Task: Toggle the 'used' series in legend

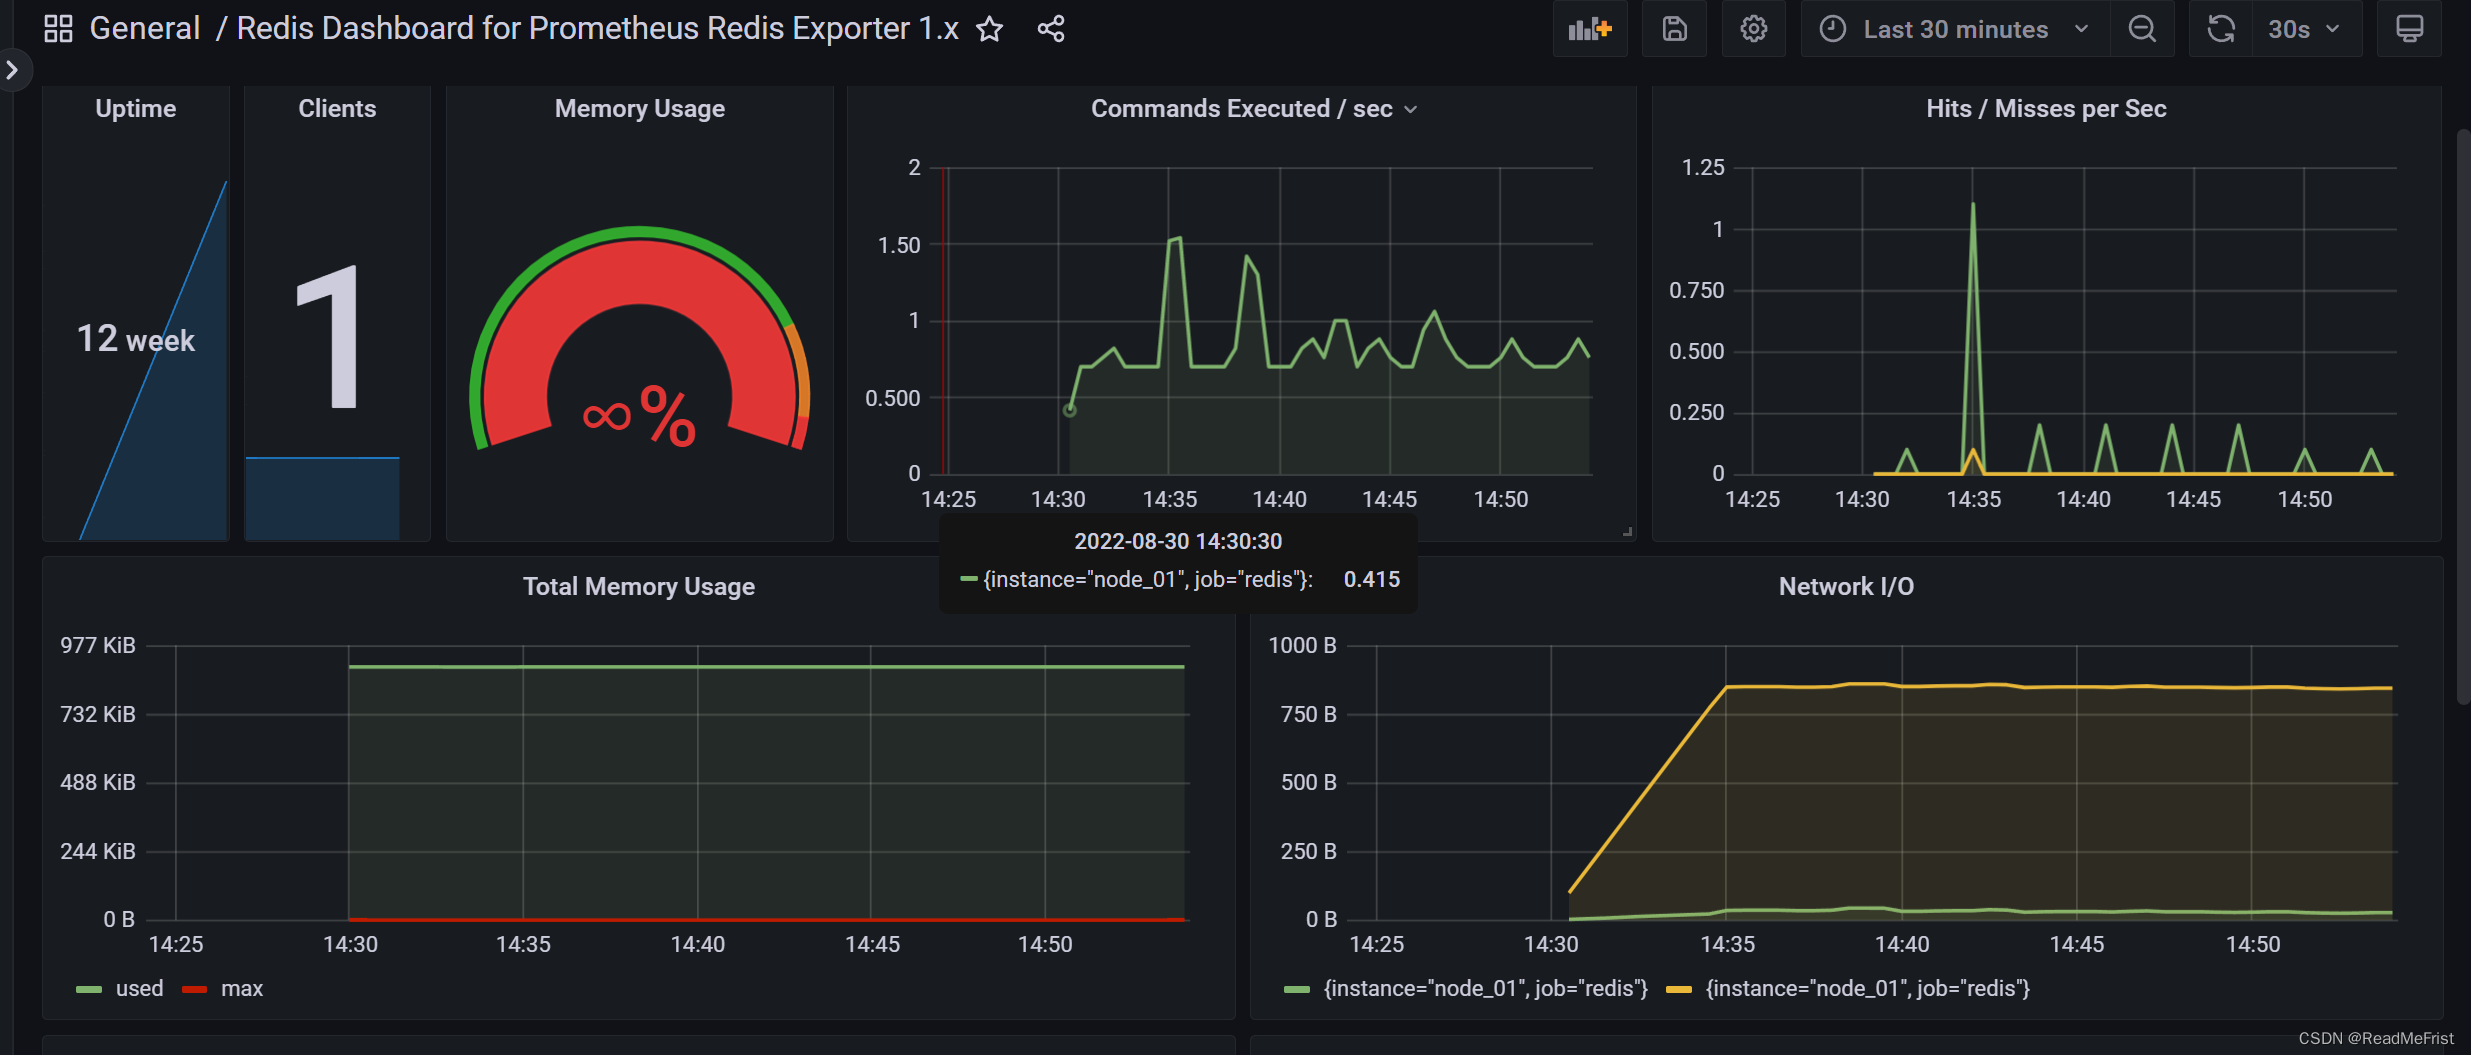Action: point(139,988)
